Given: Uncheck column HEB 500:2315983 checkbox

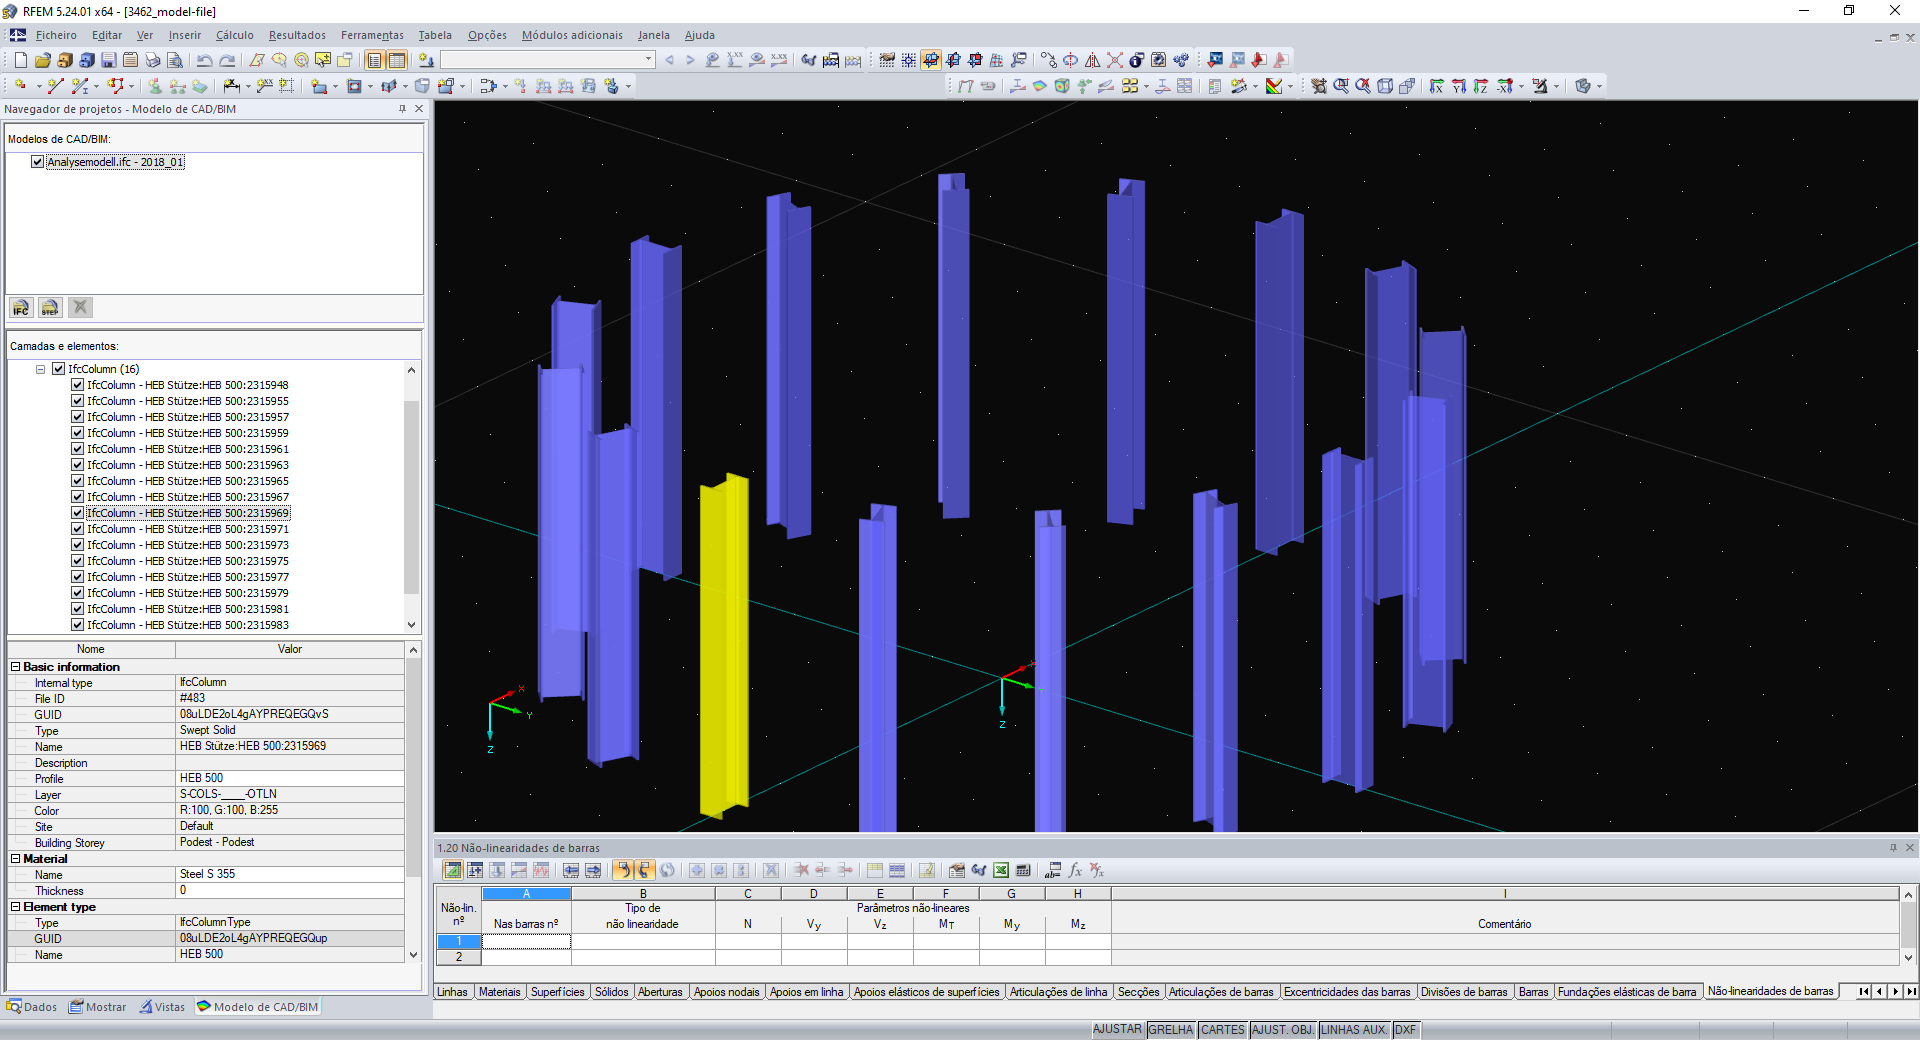Looking at the screenshot, I should click(x=77, y=625).
